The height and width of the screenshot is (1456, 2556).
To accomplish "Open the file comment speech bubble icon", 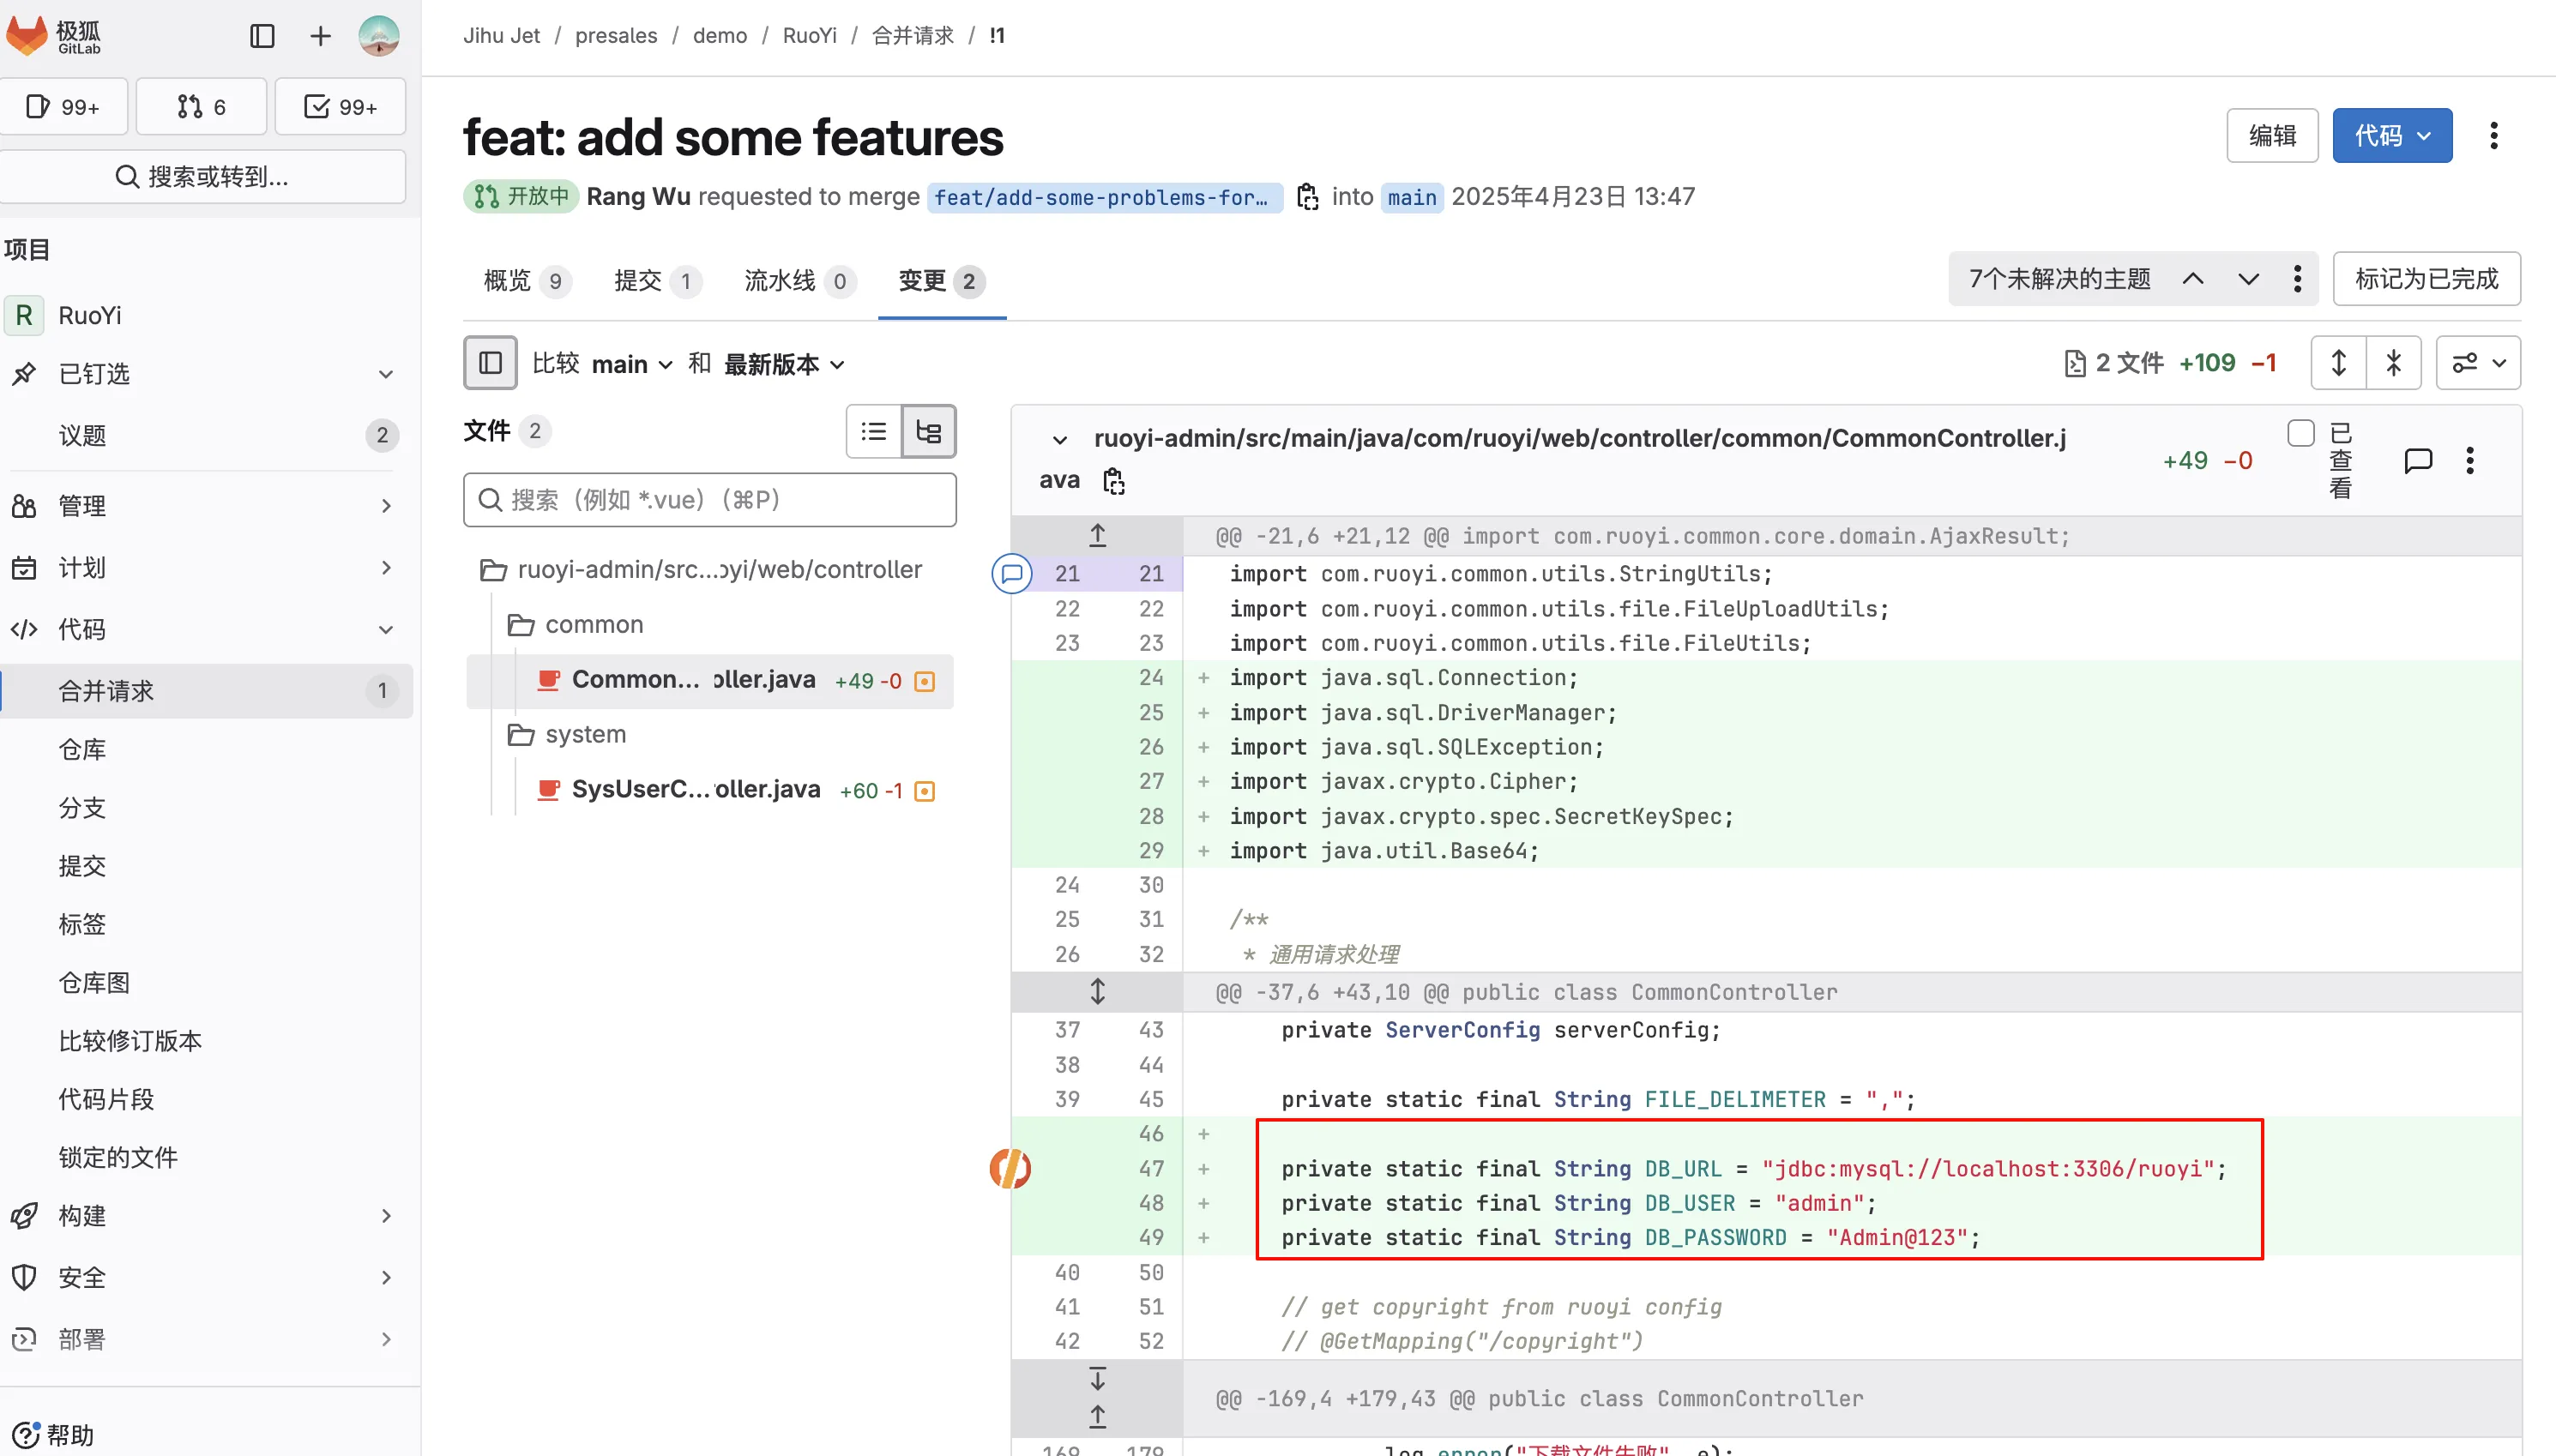I will click(2417, 461).
